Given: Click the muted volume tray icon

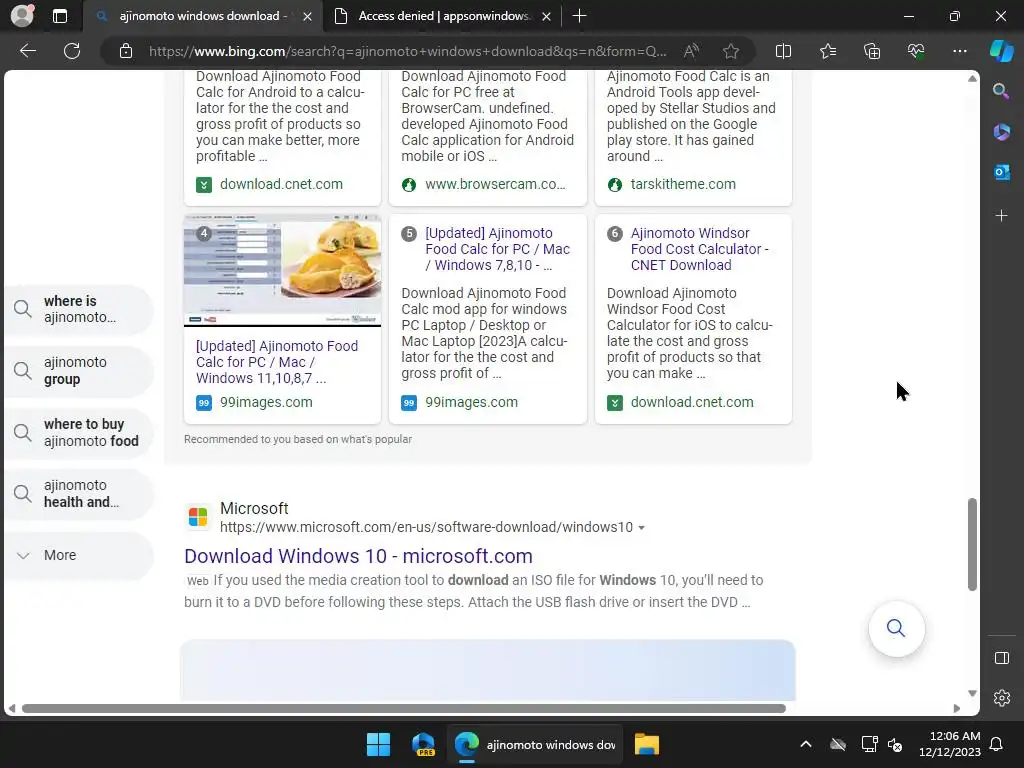Looking at the screenshot, I should click(x=895, y=744).
